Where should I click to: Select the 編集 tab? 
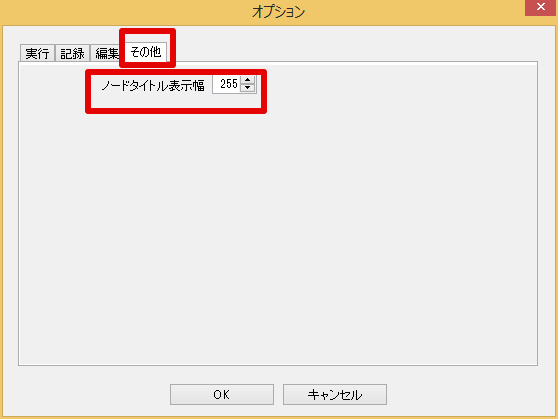[x=106, y=53]
